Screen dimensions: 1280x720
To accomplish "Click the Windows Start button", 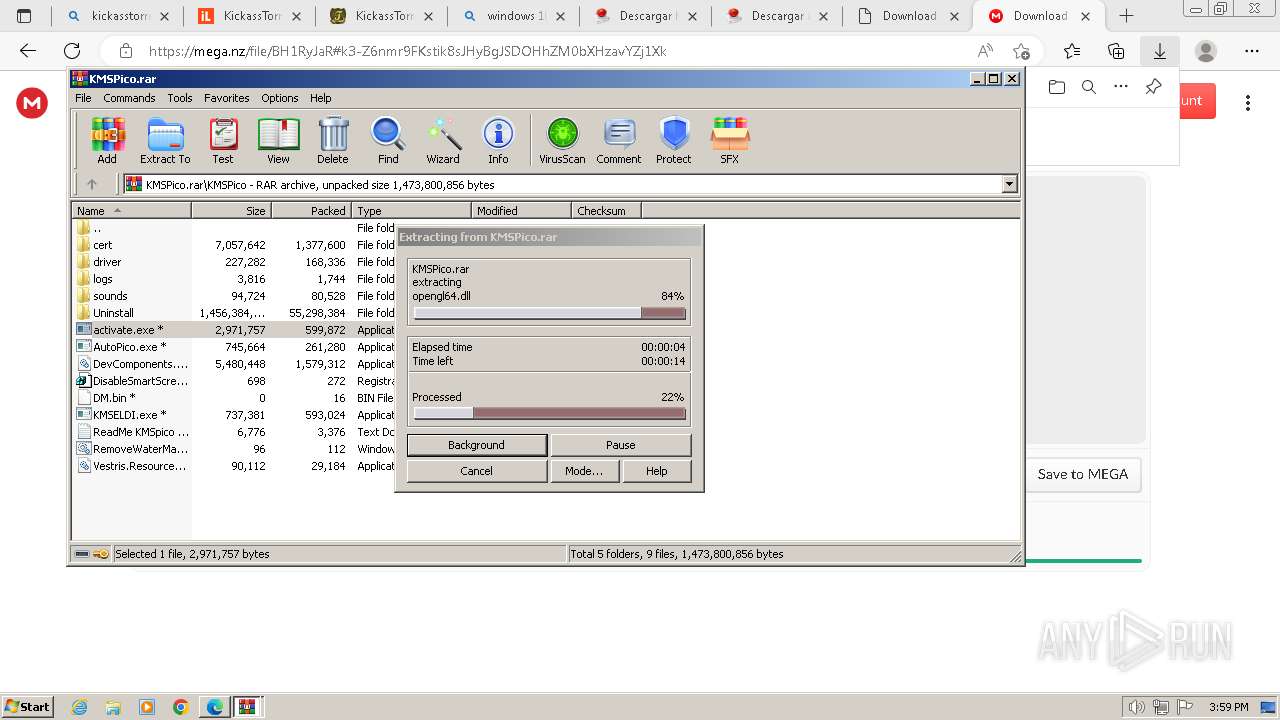I will [x=28, y=707].
